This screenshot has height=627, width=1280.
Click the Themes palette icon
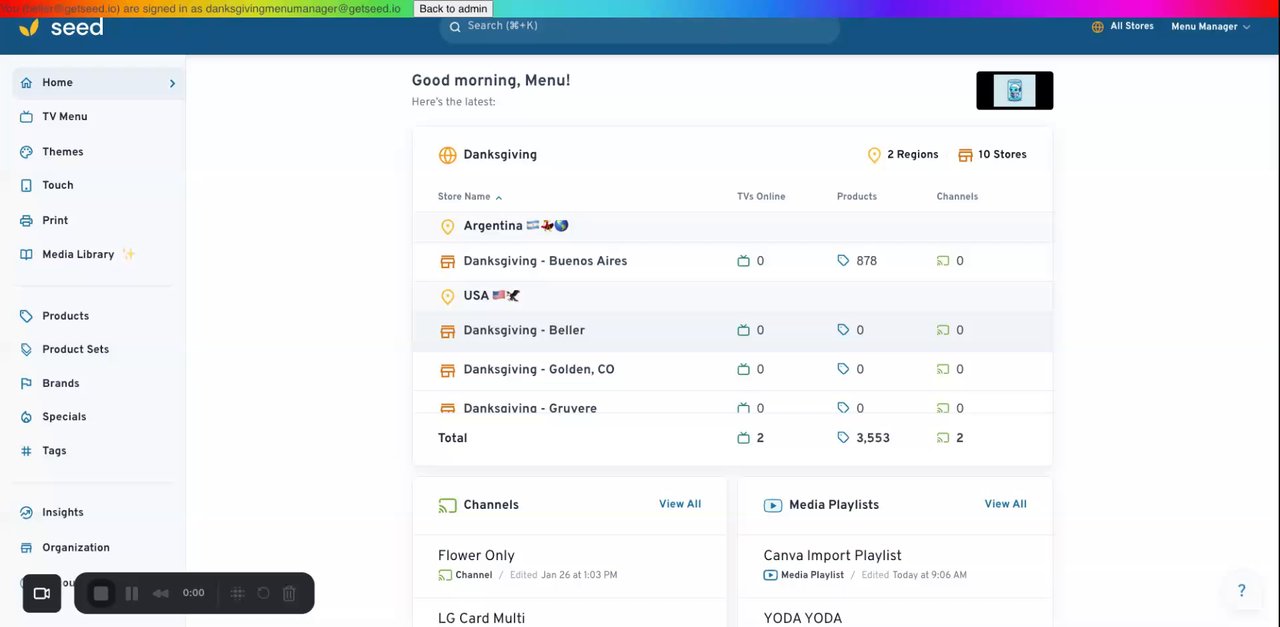[x=26, y=152]
